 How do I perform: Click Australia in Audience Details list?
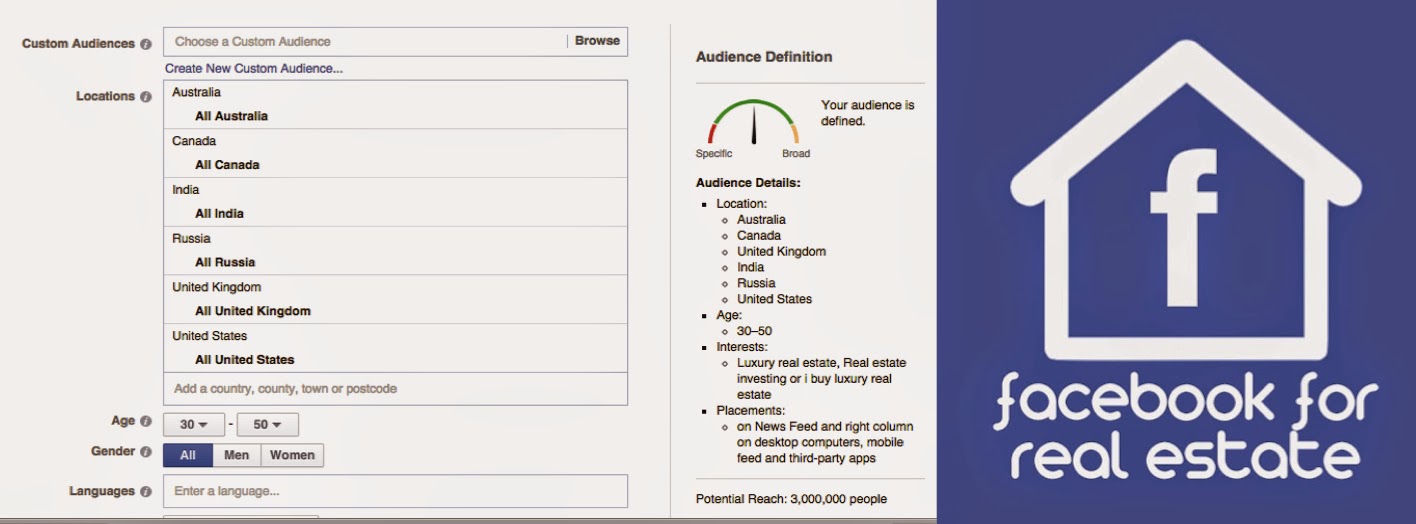coord(761,220)
